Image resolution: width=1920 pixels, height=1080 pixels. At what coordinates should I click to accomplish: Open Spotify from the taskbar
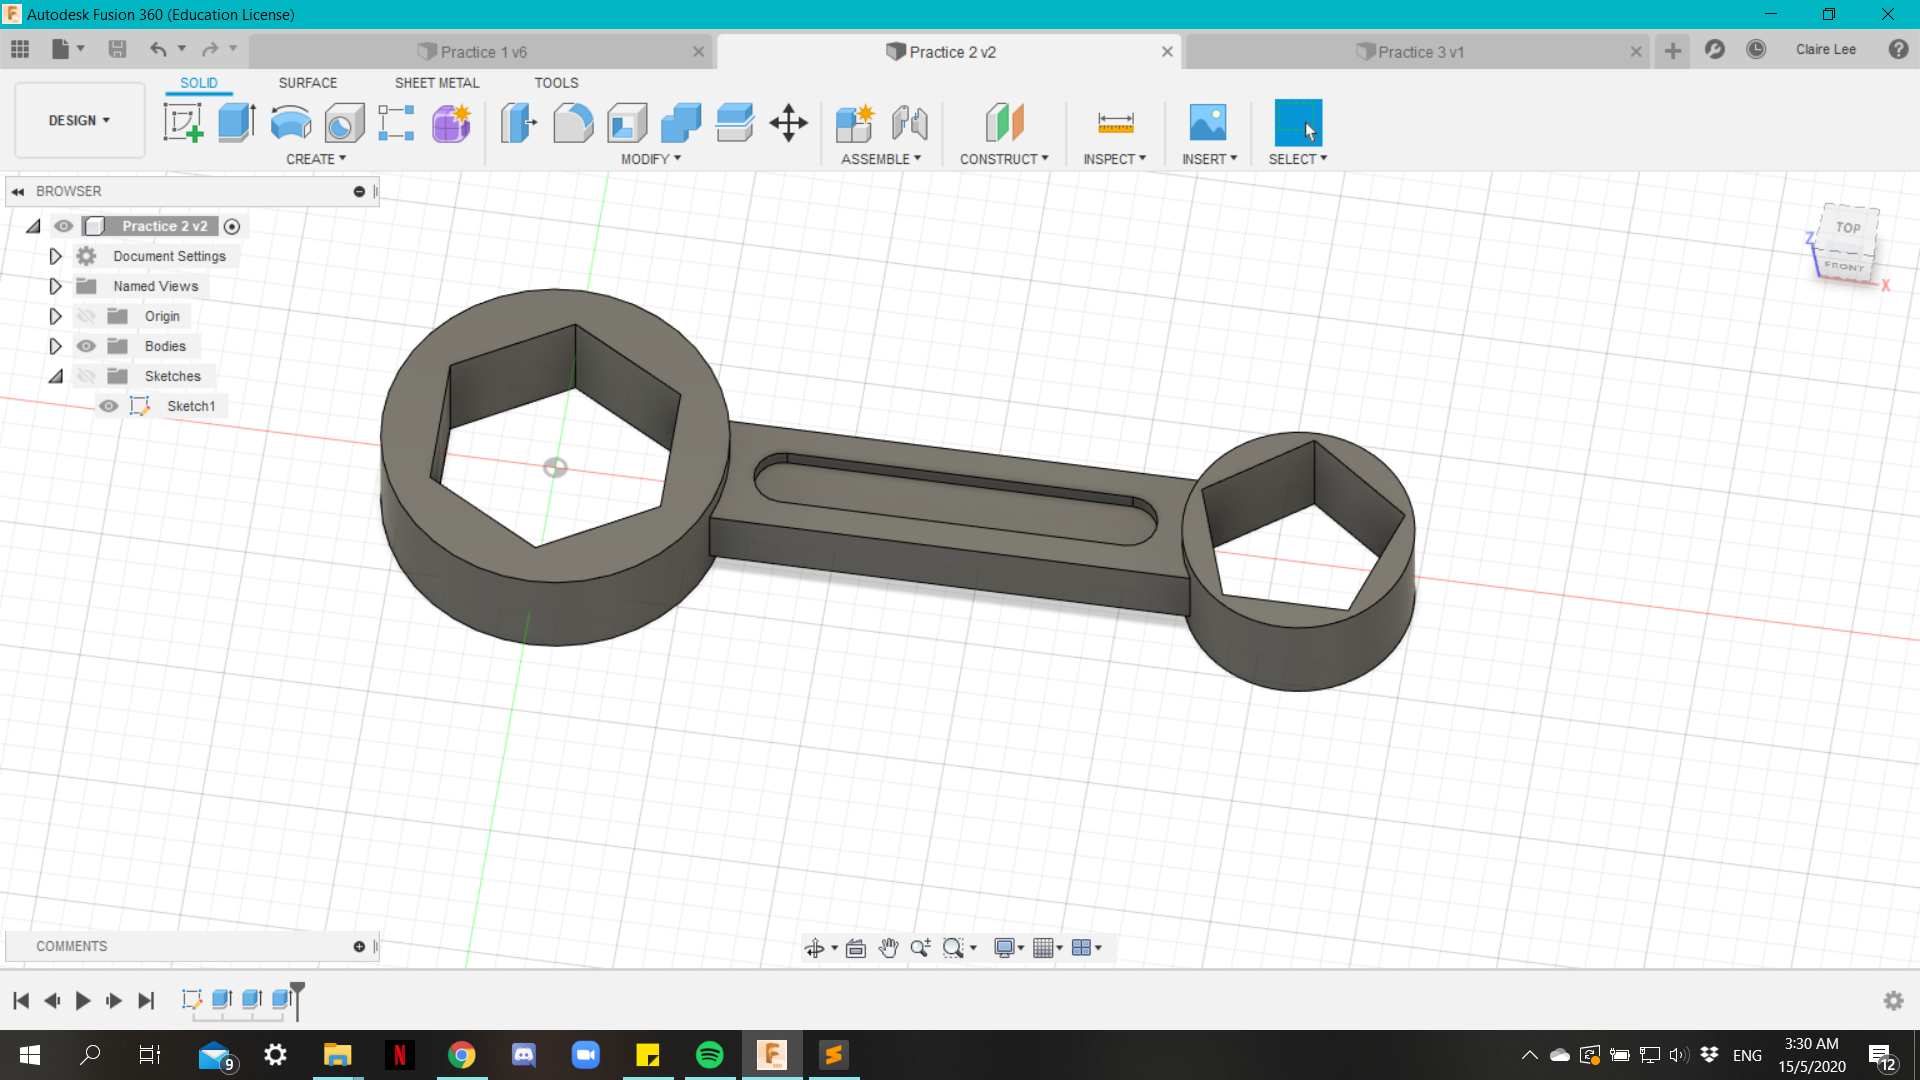click(710, 1055)
